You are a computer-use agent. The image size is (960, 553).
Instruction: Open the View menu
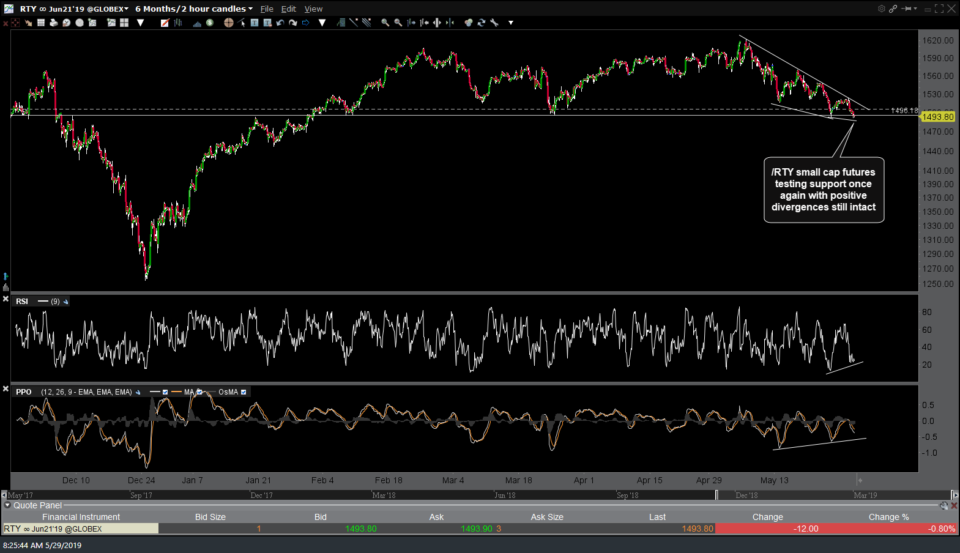[x=313, y=9]
